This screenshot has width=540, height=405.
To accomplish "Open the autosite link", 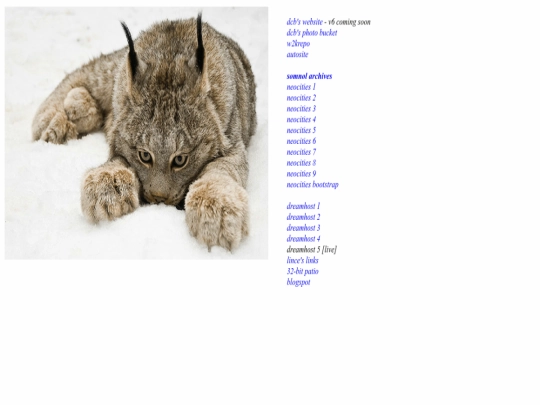I will 297,54.
